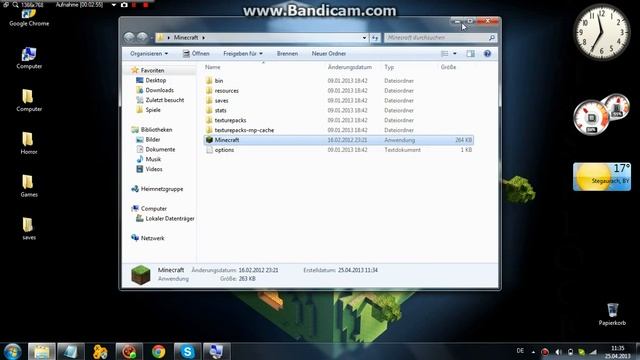
Task: Click the refresh button next to address bar
Action: tap(375, 38)
